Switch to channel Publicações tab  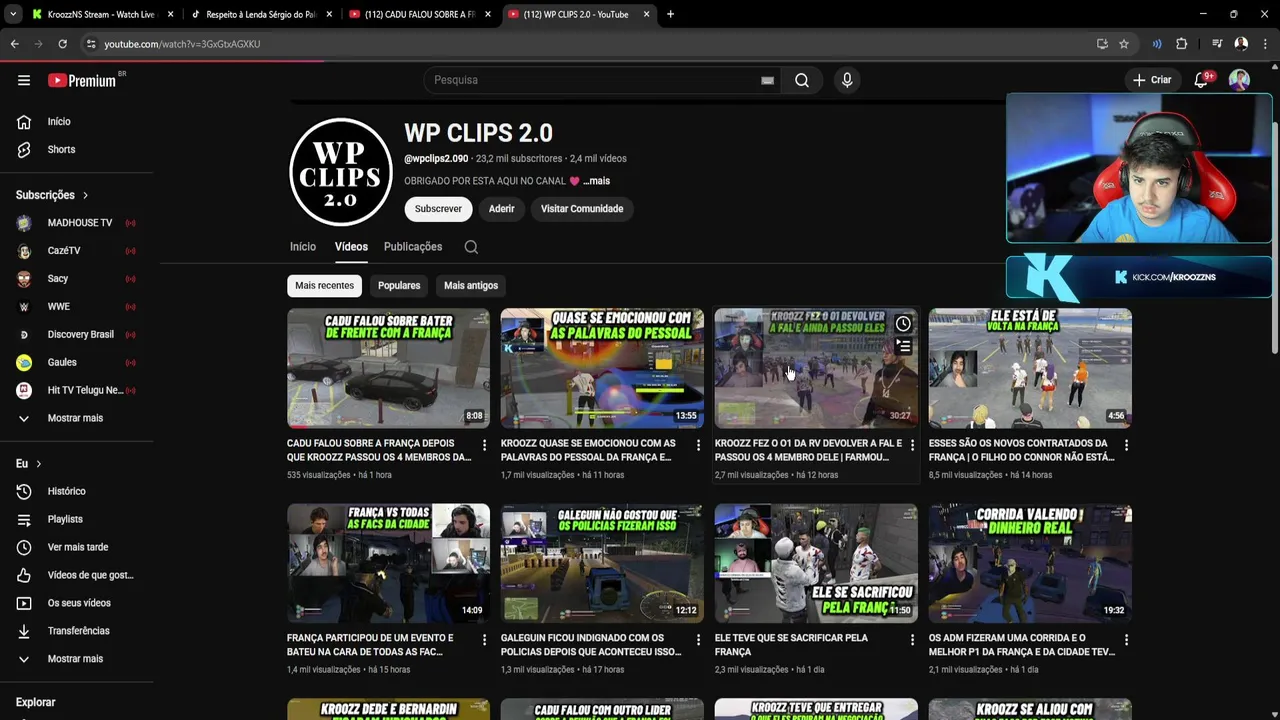coord(413,247)
